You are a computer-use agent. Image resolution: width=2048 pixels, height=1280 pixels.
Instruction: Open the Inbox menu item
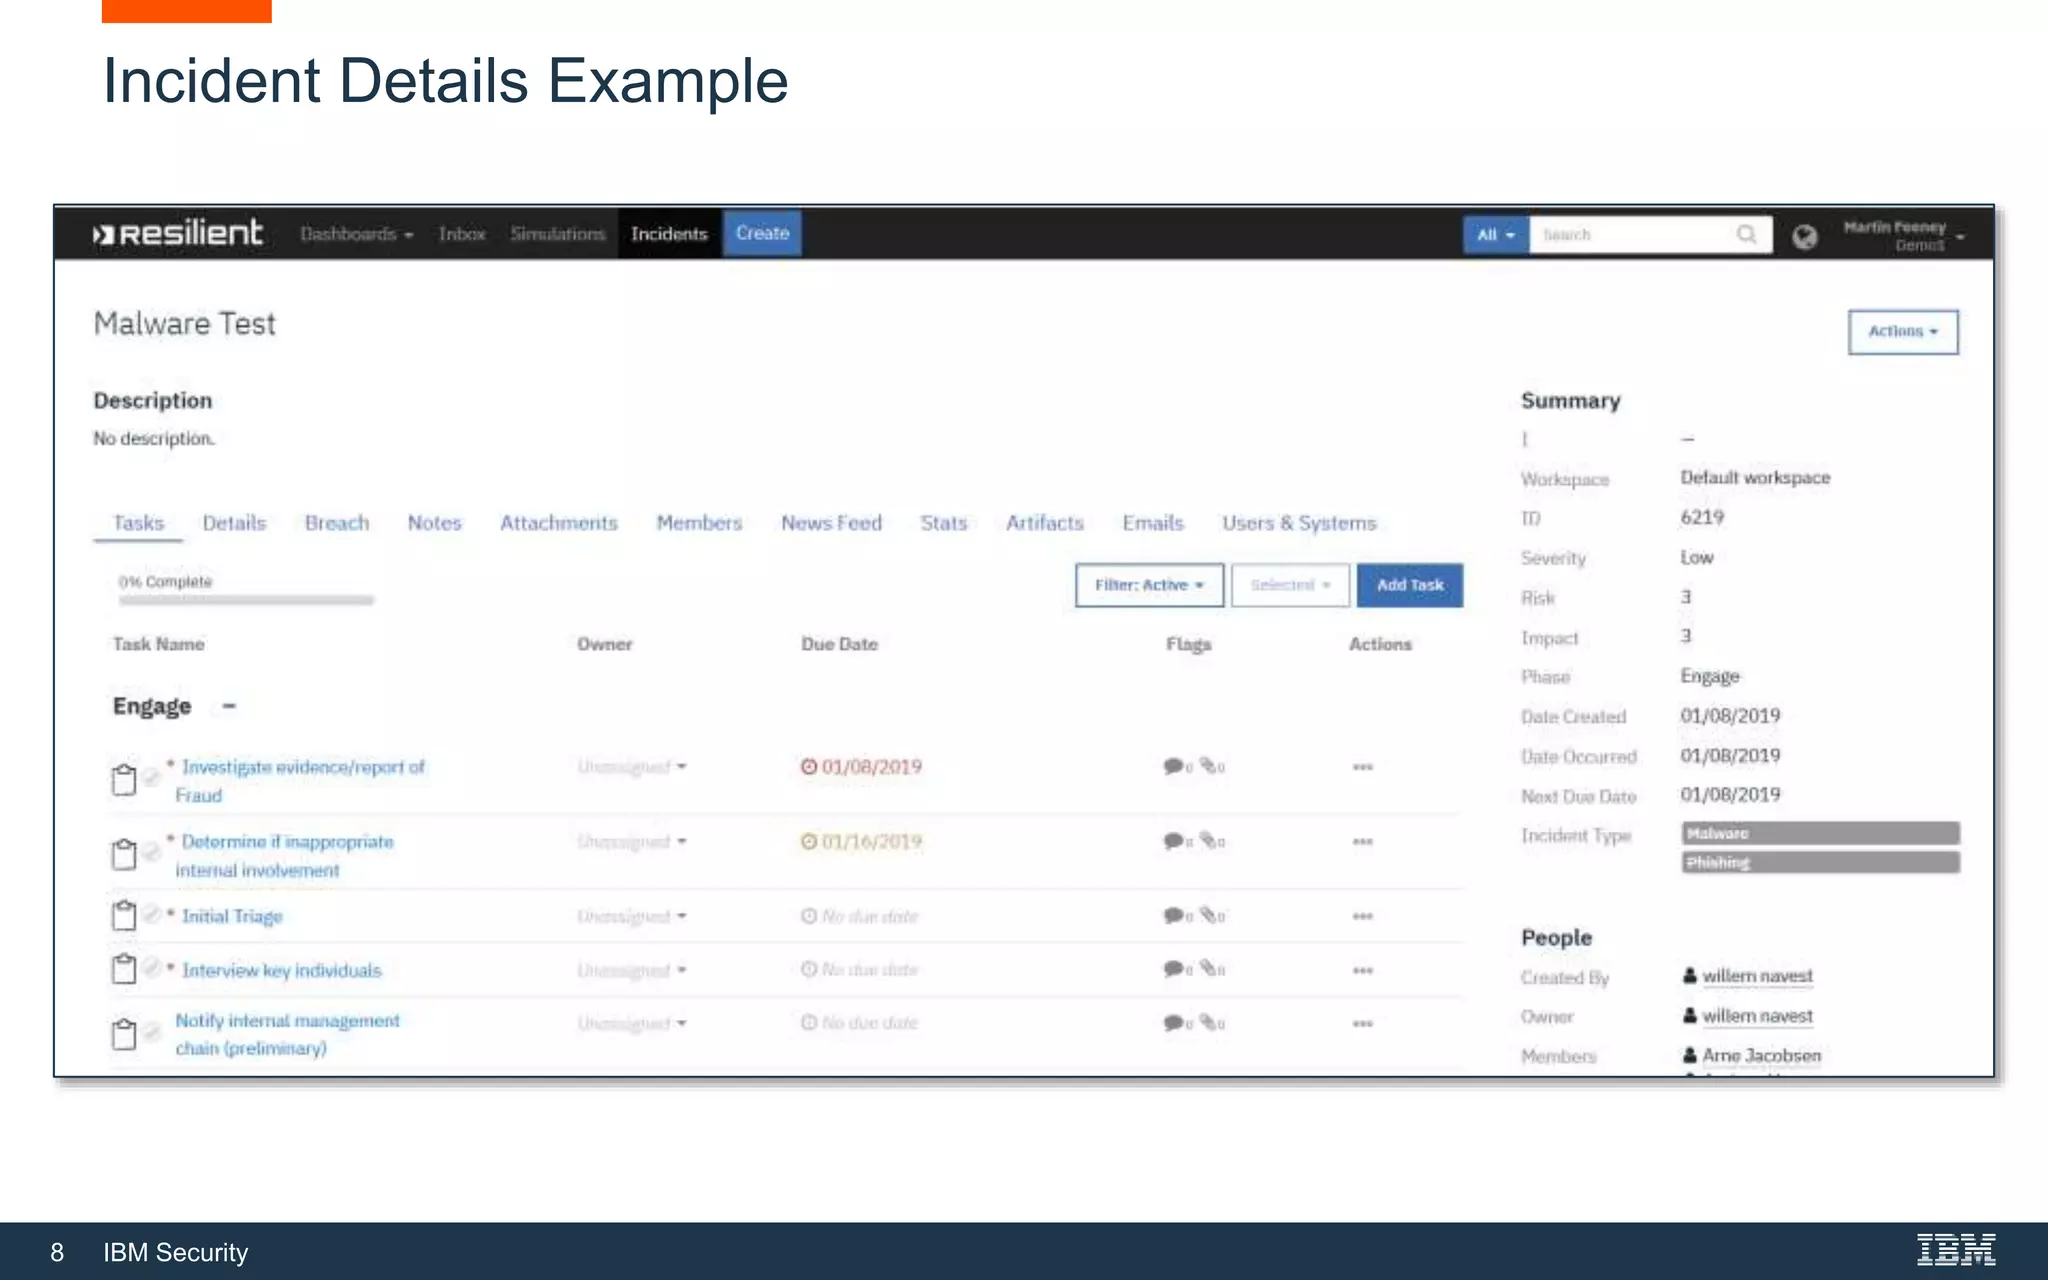click(462, 234)
